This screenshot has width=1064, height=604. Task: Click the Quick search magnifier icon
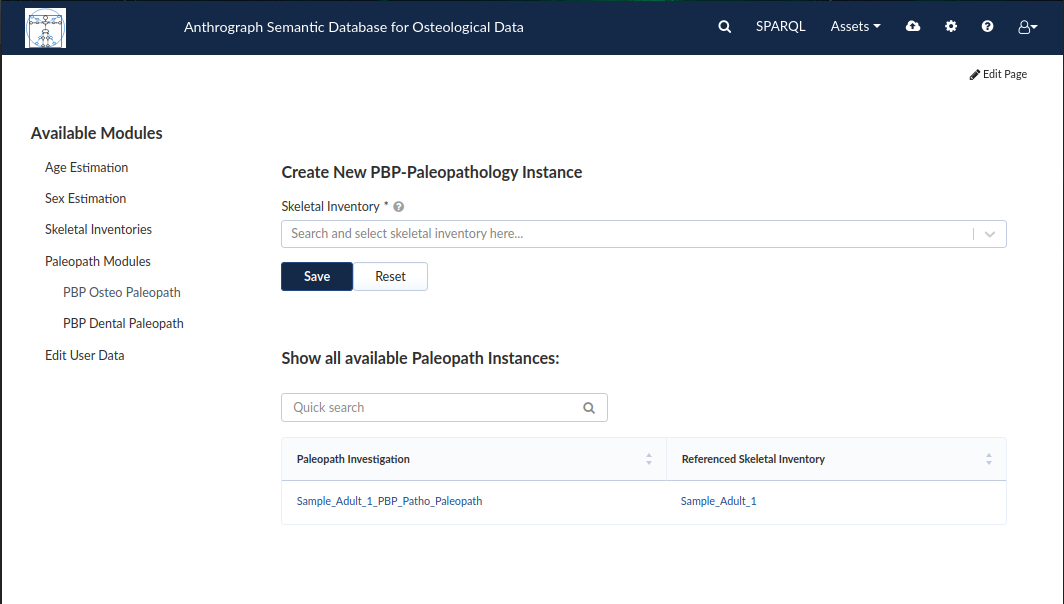click(589, 408)
